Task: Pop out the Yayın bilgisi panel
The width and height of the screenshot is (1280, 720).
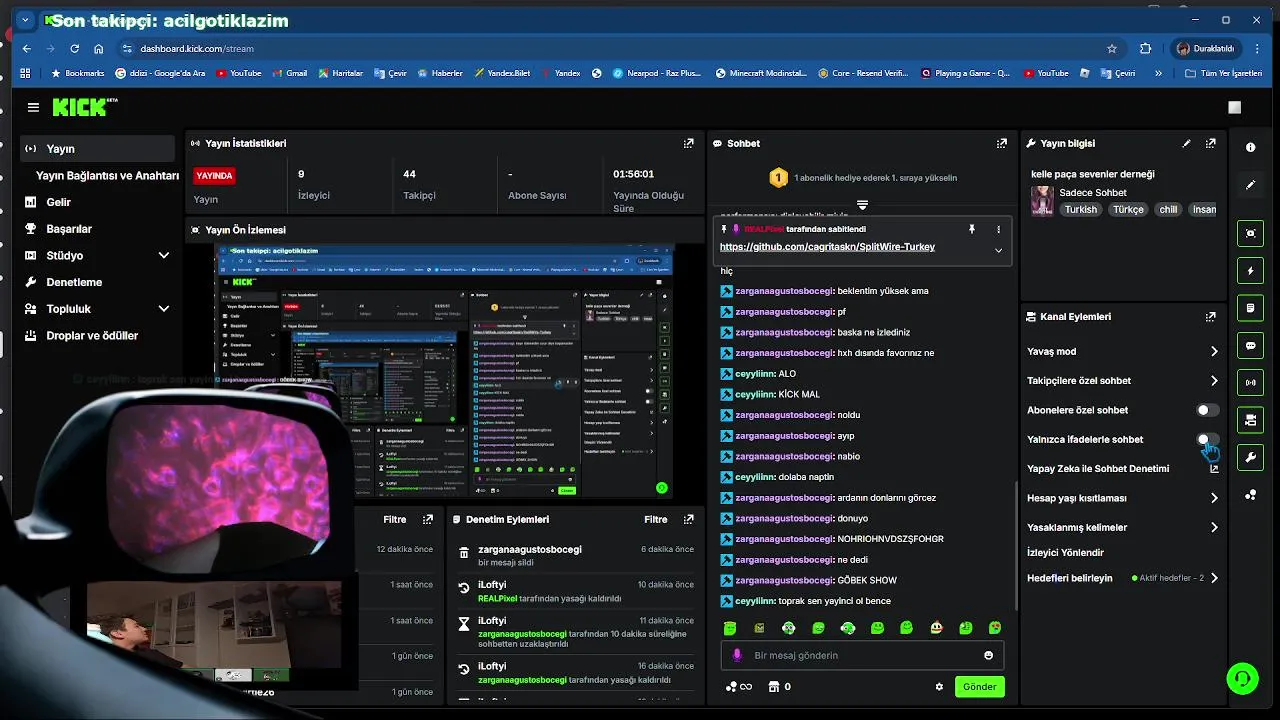Action: (x=1211, y=143)
